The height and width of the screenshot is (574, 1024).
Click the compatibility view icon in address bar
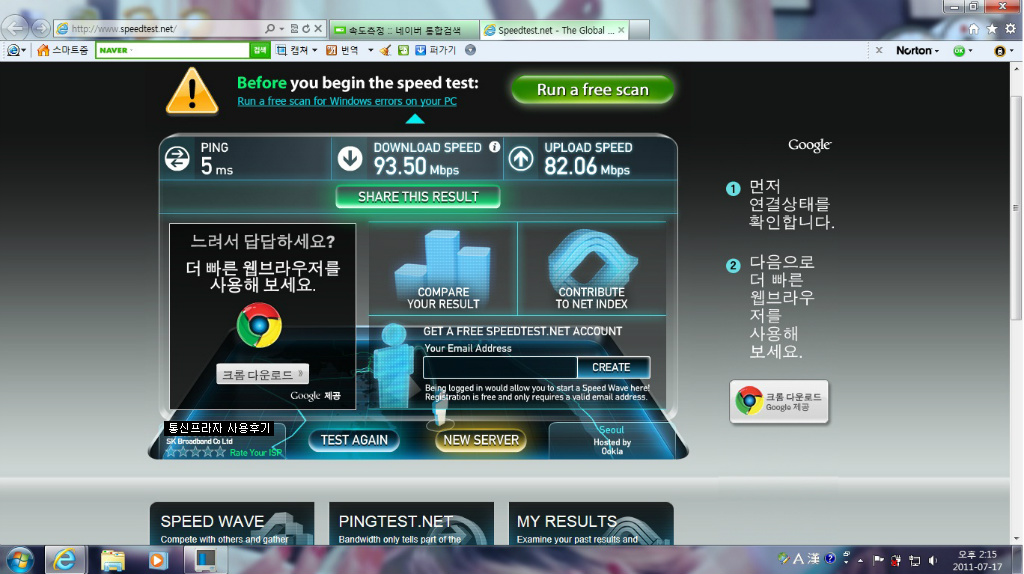point(294,29)
